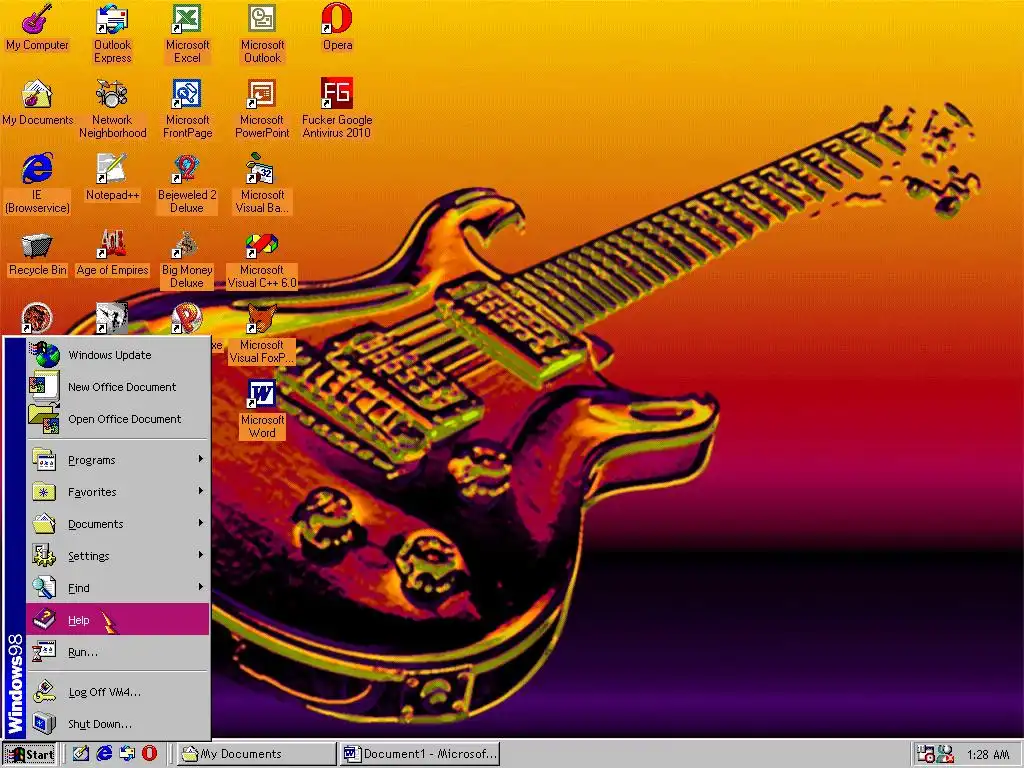
Task: Choose Run... from the Start menu
Action: (x=118, y=651)
